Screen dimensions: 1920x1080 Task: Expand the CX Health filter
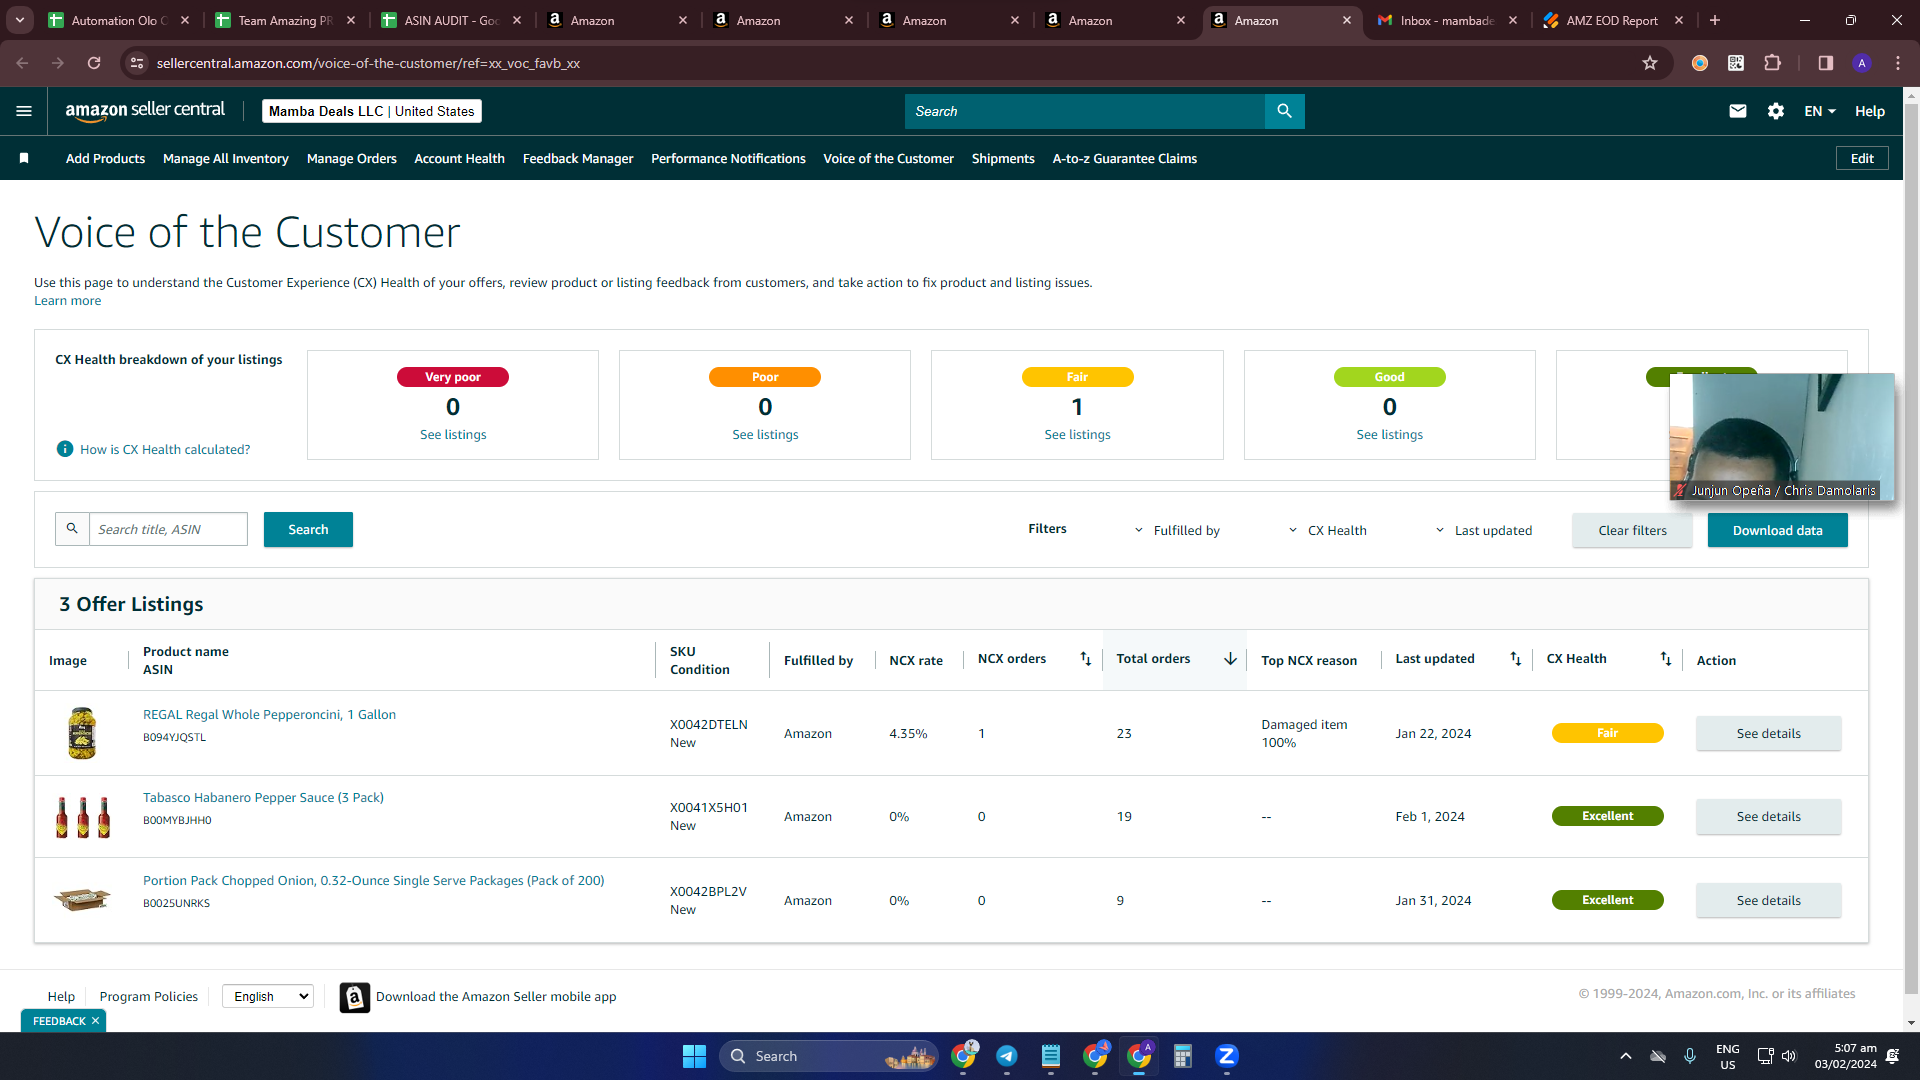point(1326,530)
